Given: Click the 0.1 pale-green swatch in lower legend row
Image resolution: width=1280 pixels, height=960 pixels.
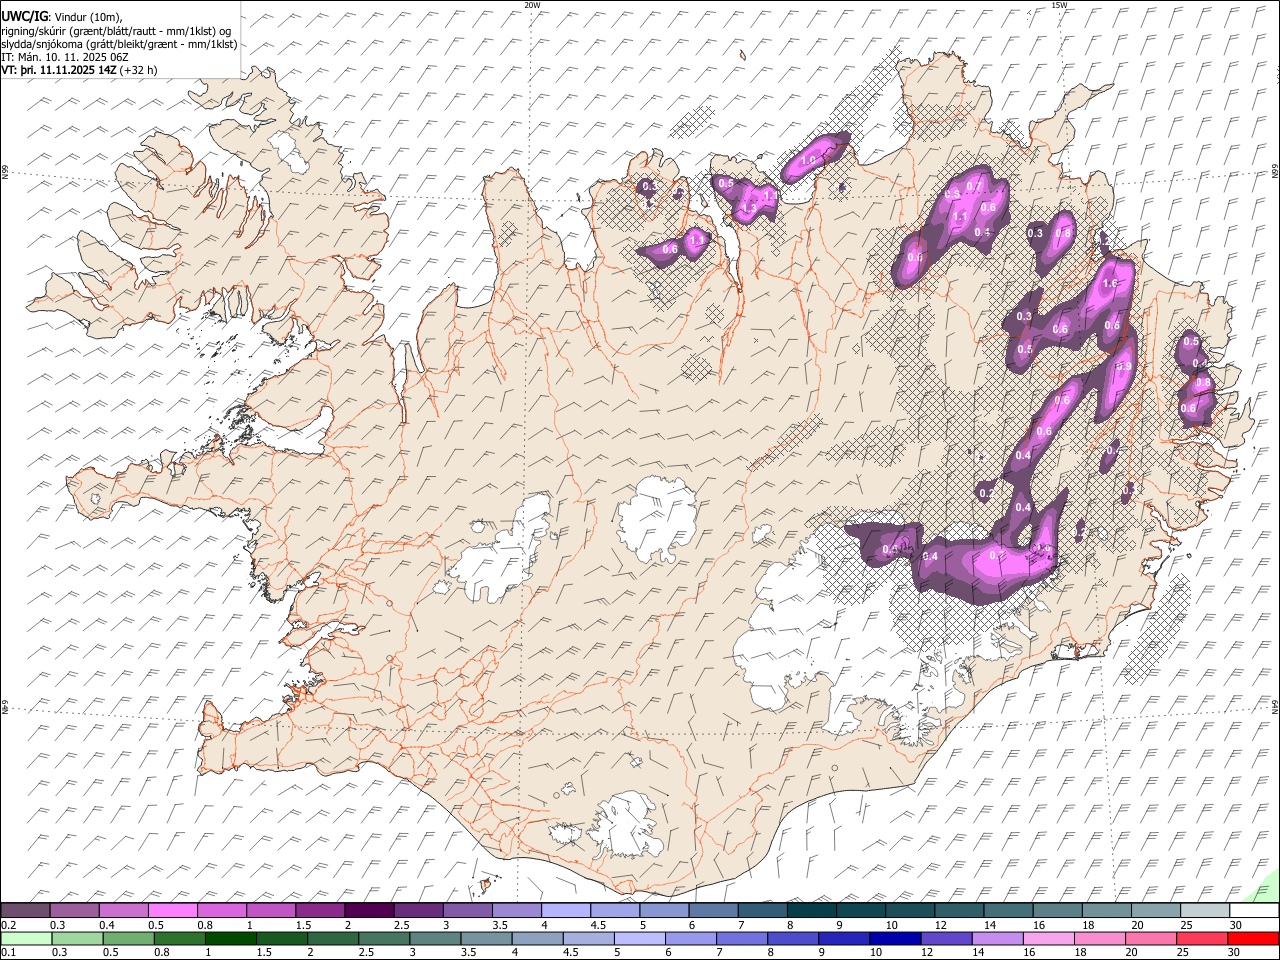Looking at the screenshot, I should 26,938.
